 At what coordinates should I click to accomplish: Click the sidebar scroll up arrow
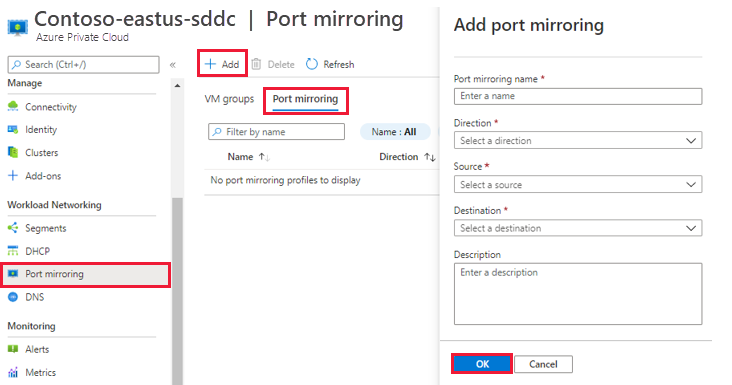(177, 86)
